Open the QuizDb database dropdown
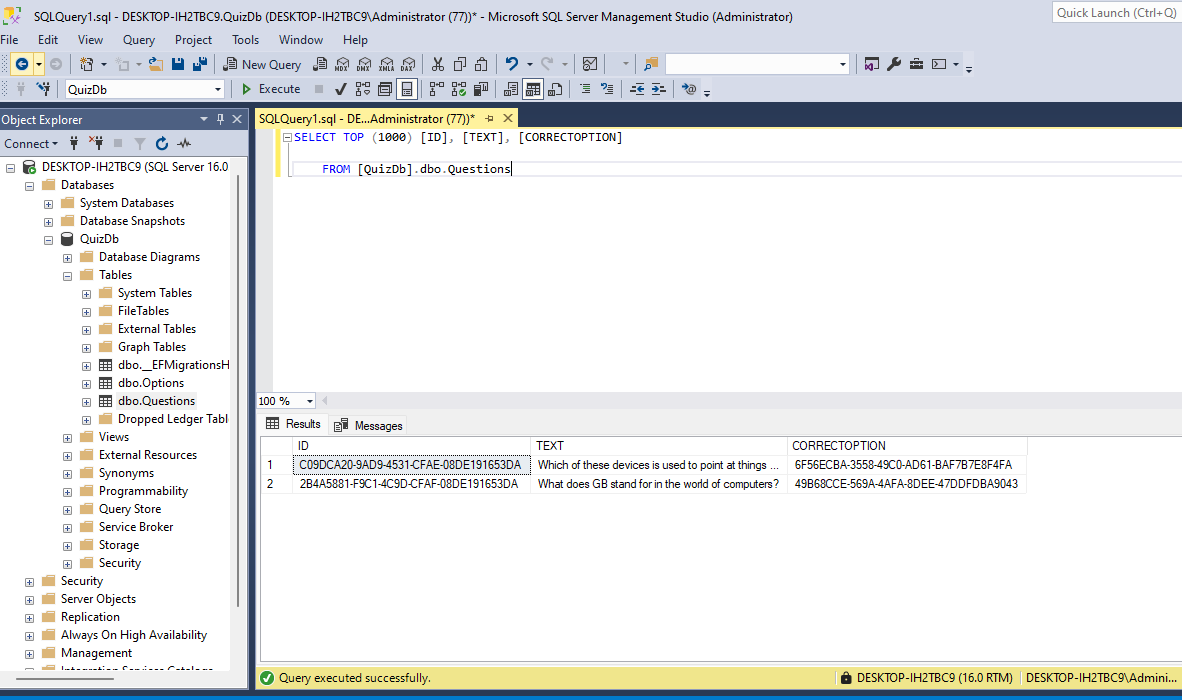 218,89
